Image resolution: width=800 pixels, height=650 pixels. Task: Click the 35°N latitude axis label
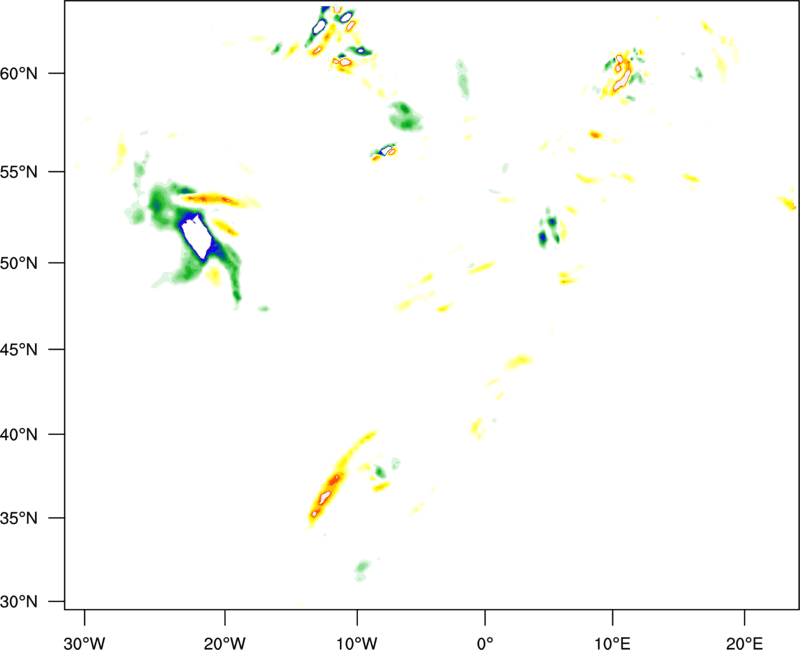19,518
